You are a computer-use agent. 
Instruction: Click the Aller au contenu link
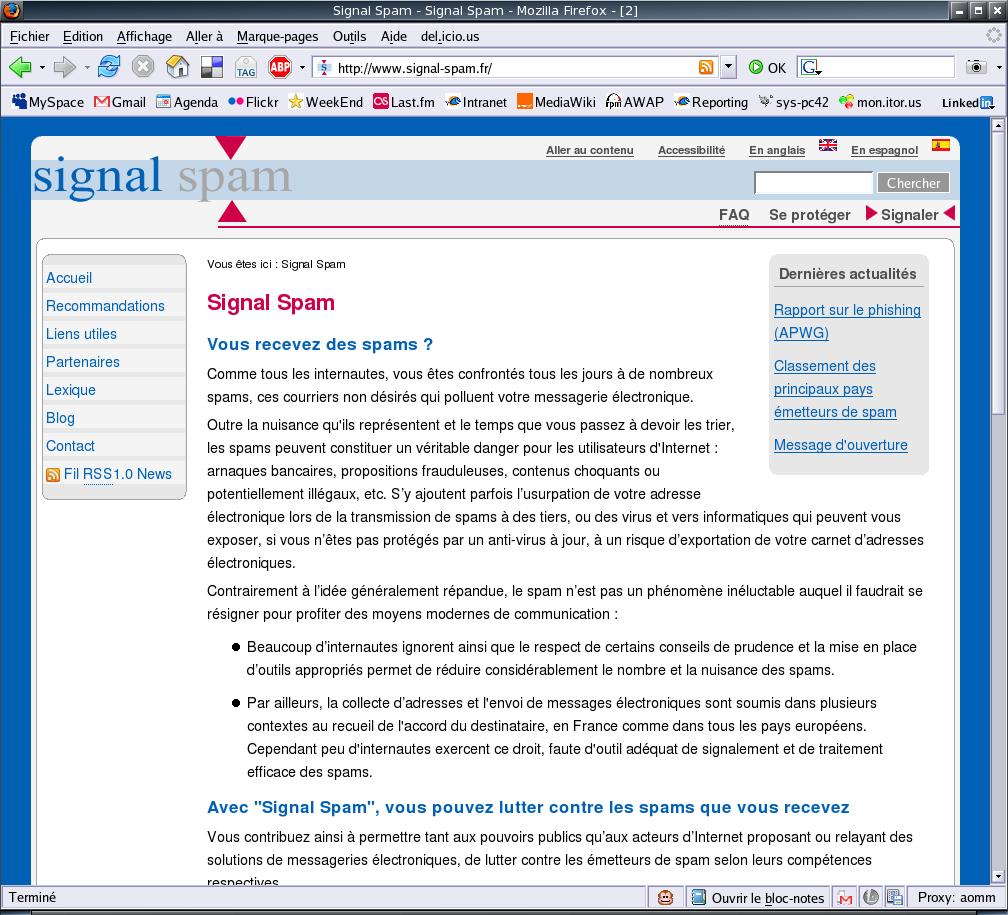pyautogui.click(x=590, y=150)
